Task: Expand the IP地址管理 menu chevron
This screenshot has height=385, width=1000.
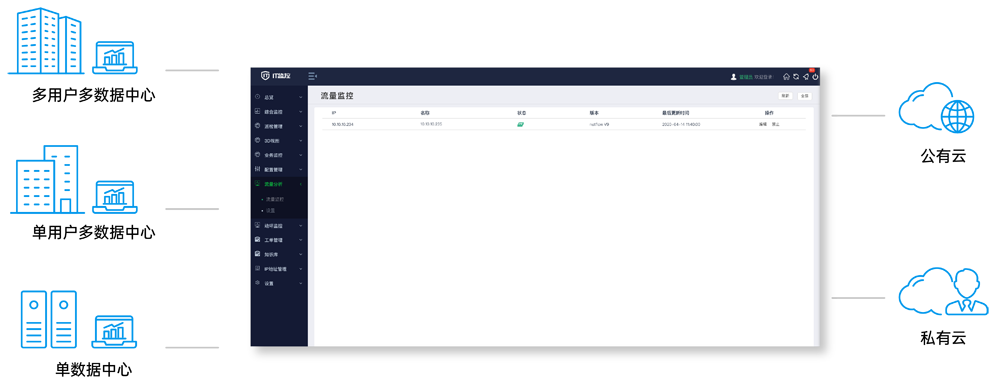Action: pos(300,269)
